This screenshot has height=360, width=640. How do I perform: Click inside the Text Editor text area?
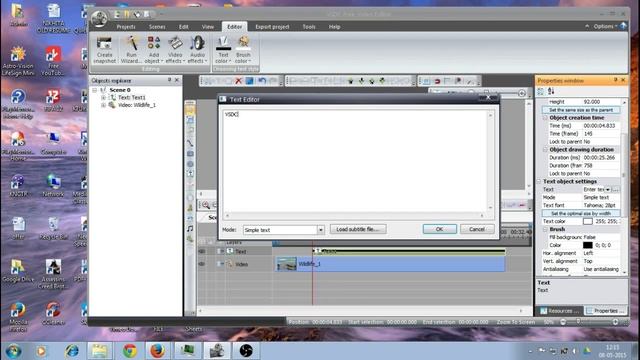(355, 161)
